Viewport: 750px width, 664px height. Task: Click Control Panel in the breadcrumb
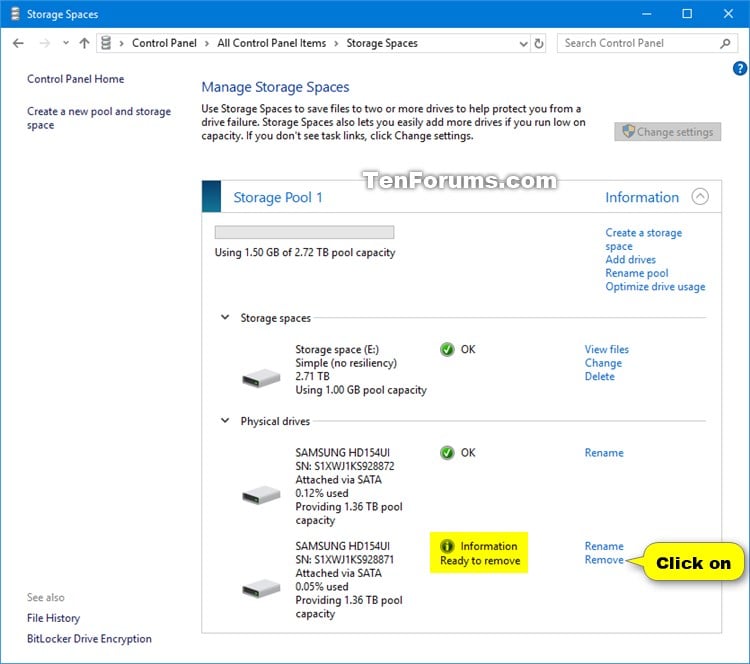pos(164,43)
